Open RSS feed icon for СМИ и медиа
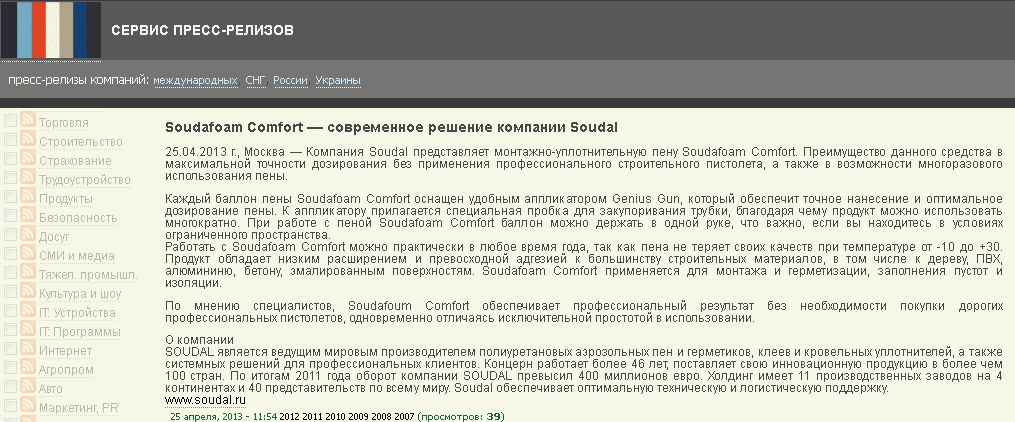1015x422 pixels. pyautogui.click(x=28, y=252)
